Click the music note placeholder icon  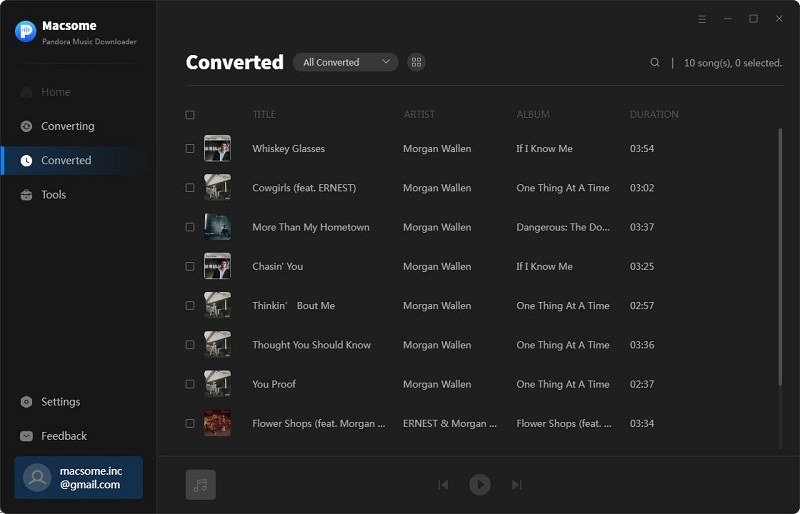201,485
